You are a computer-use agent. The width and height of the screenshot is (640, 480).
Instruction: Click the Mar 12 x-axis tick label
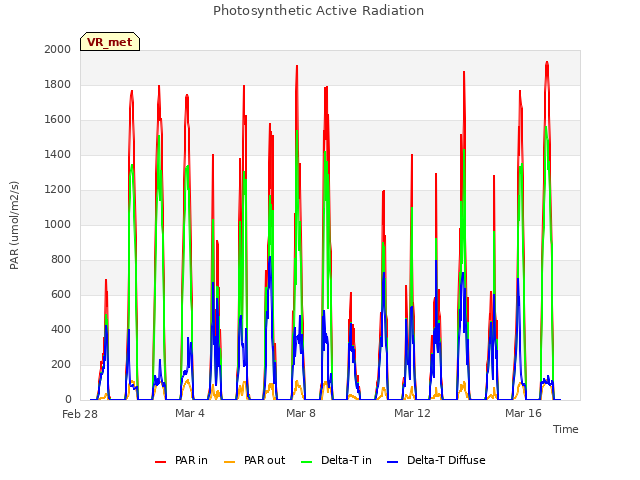click(x=412, y=413)
